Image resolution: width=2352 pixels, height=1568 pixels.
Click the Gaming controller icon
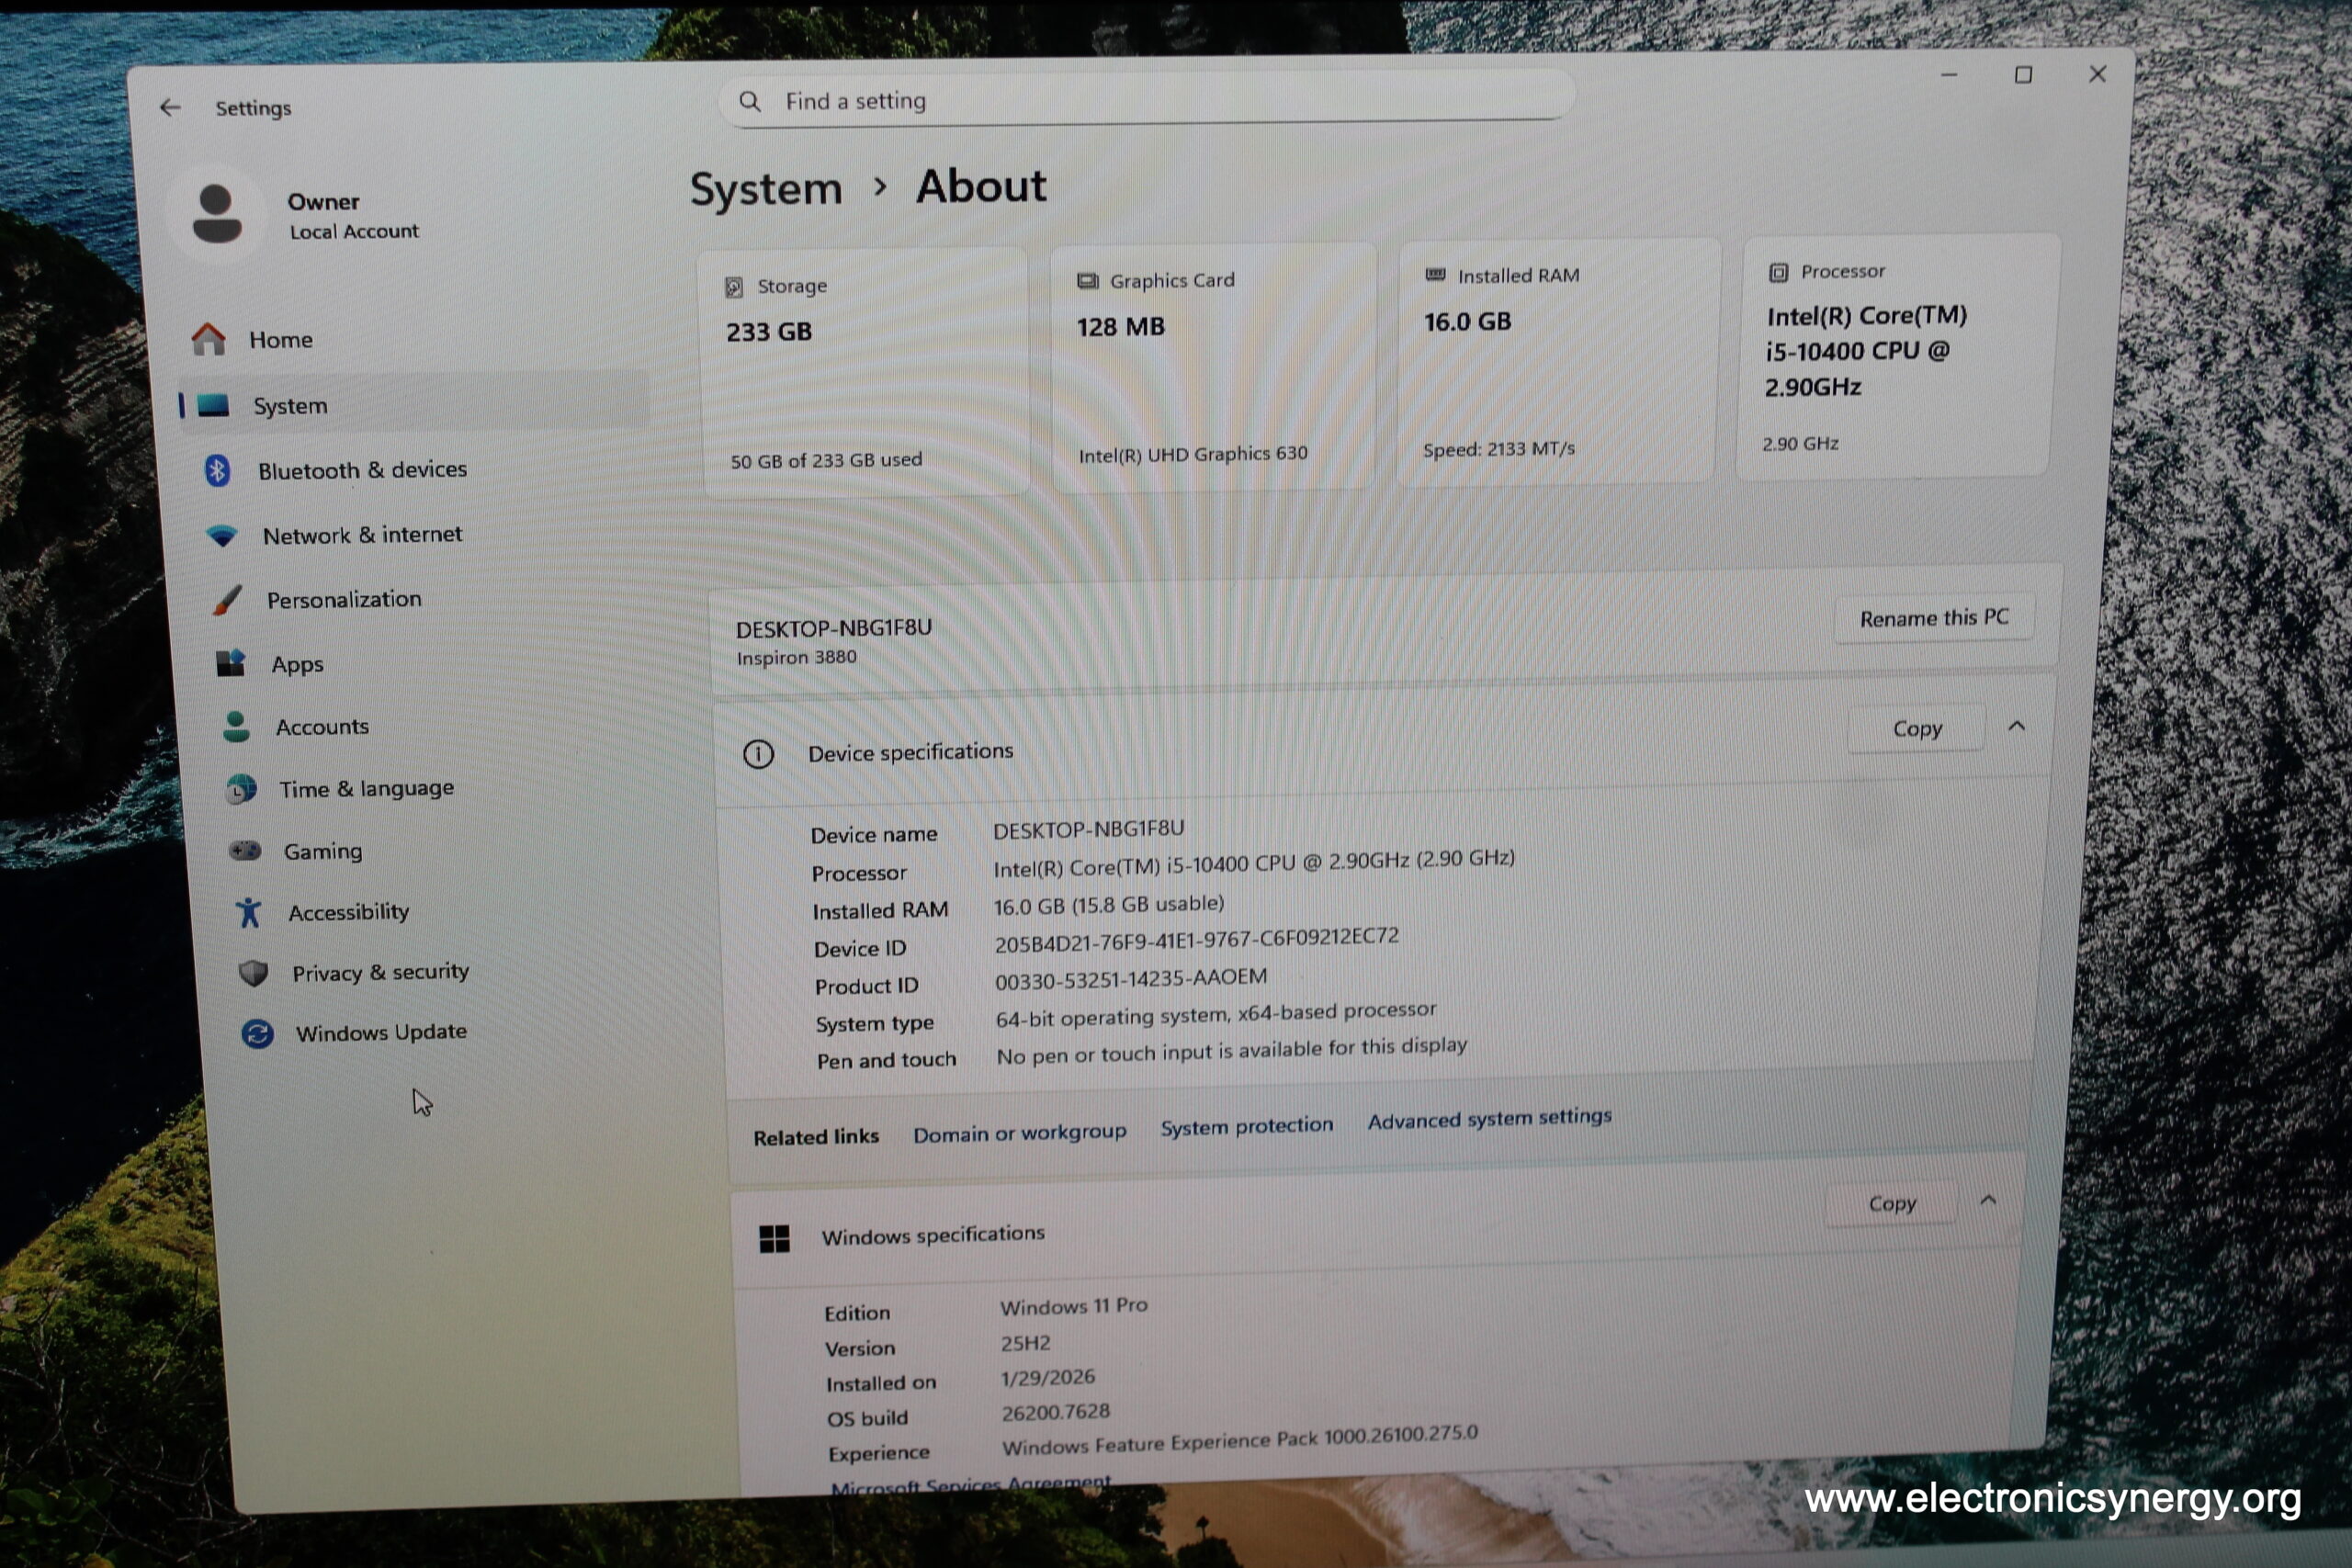coord(244,851)
